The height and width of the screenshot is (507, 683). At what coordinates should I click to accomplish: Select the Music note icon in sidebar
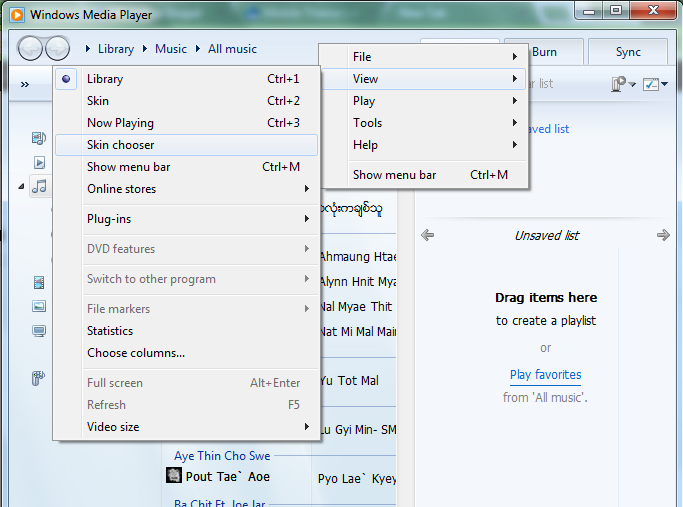39,186
